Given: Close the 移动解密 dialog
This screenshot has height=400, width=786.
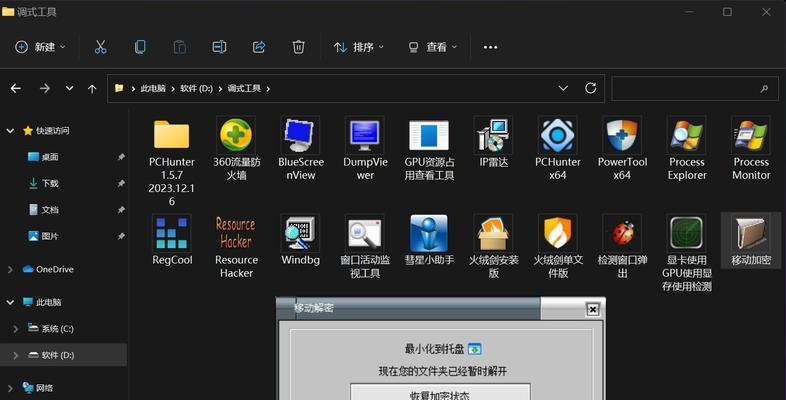Looking at the screenshot, I should pos(592,309).
